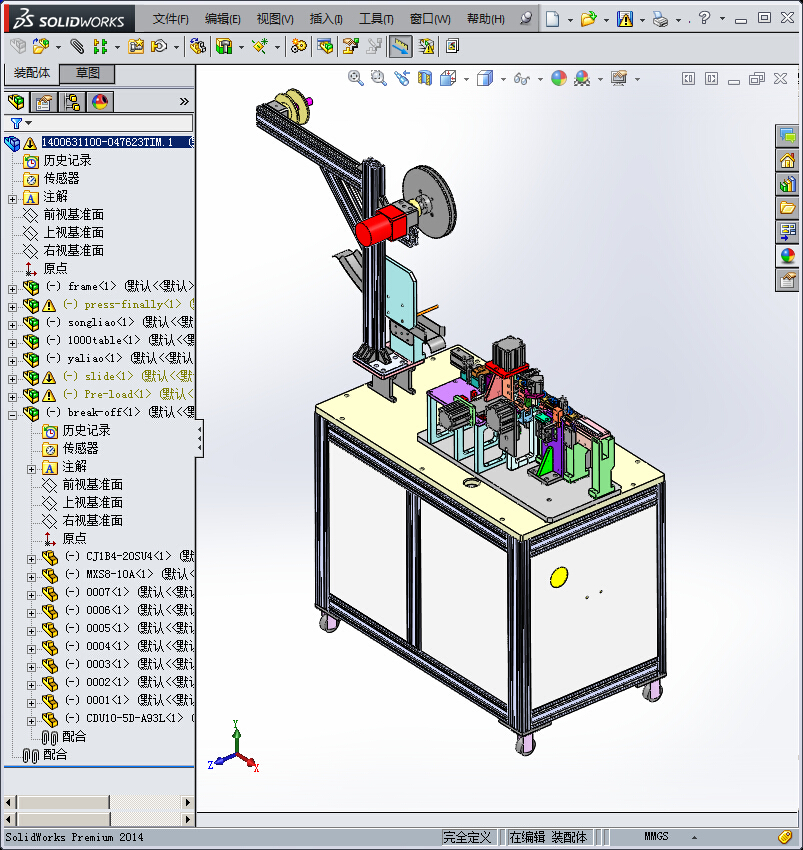Viewport: 803px width, 850px height.
Task: Click the View Orientation icon
Action: click(x=448, y=79)
